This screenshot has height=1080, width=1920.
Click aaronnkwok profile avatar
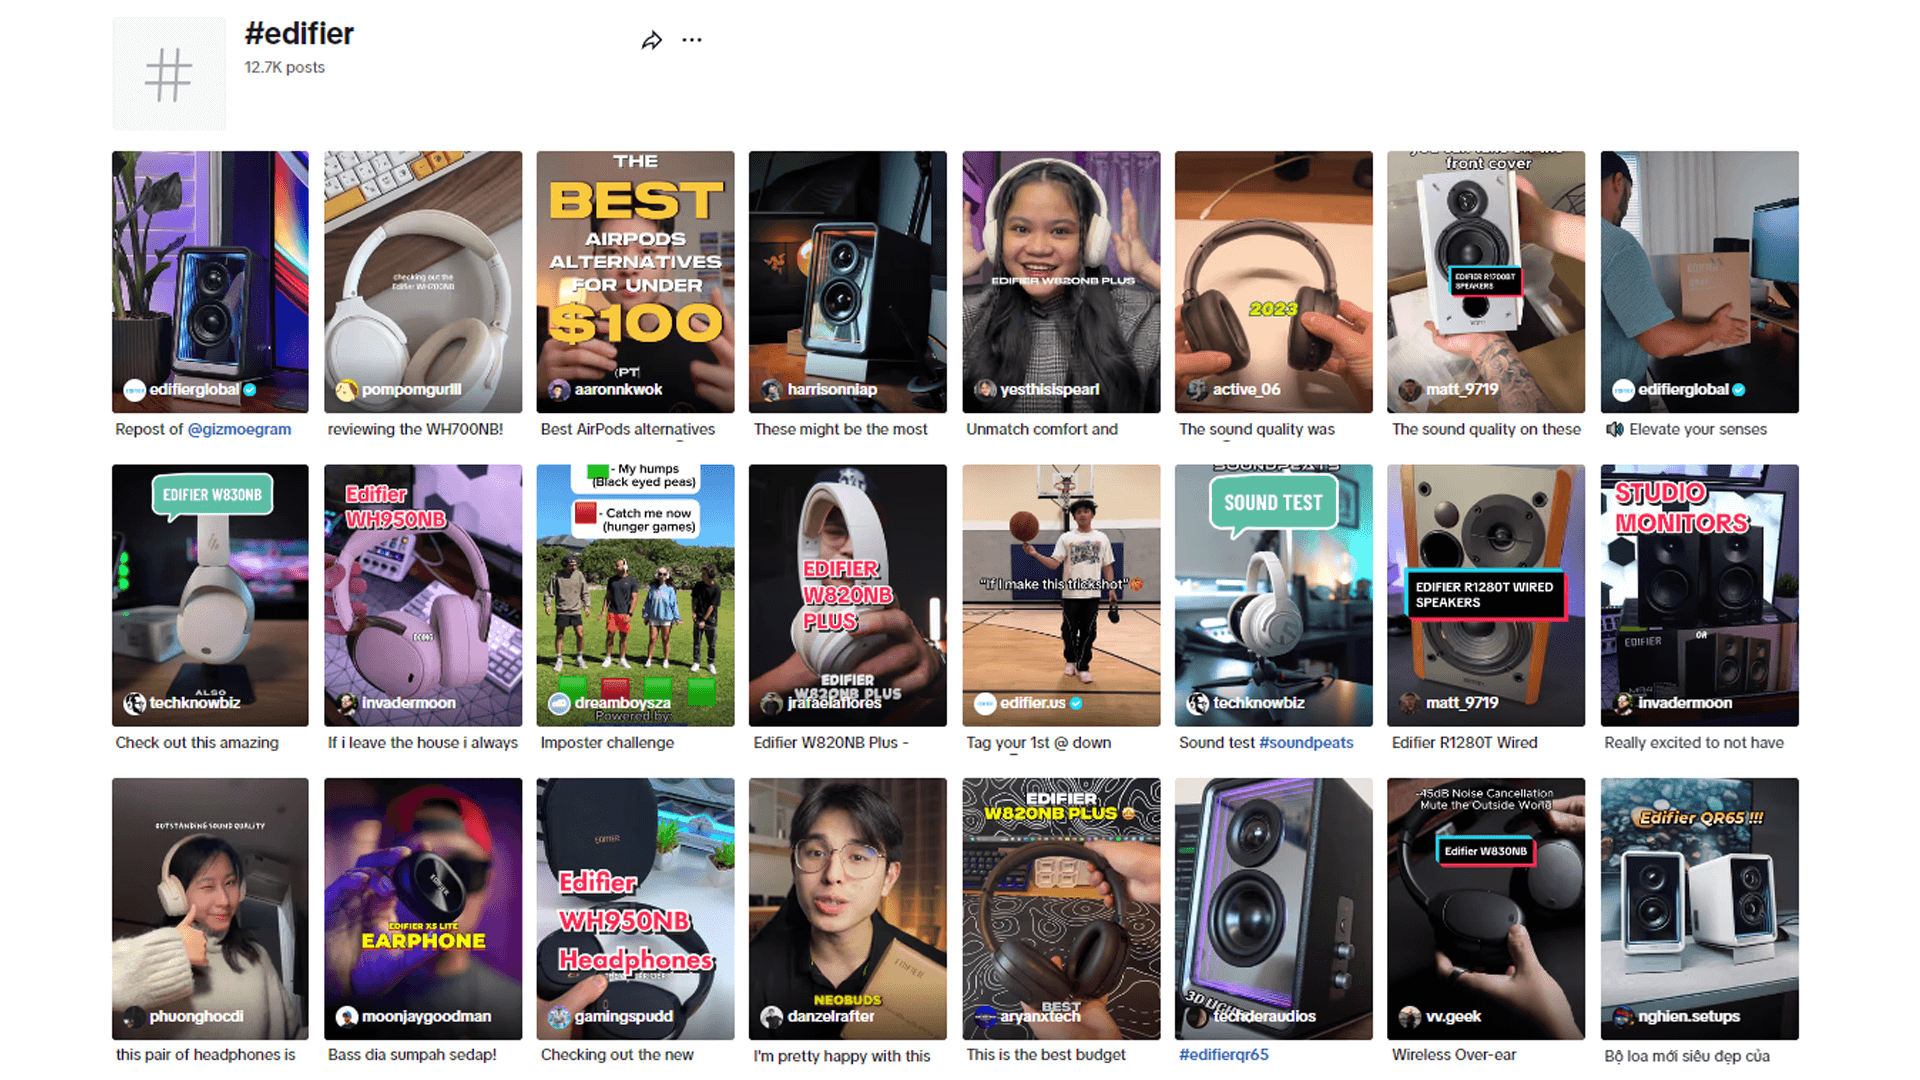point(559,390)
